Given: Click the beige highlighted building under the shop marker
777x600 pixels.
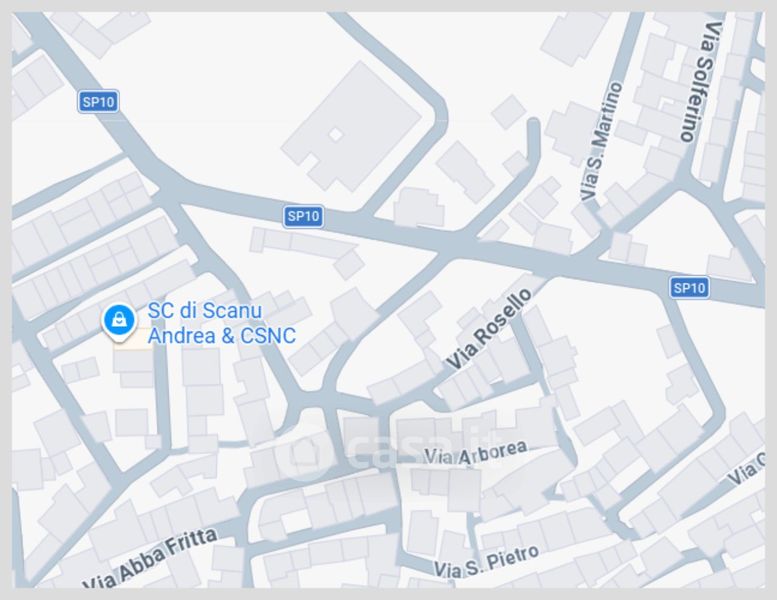Looking at the screenshot, I should [133, 341].
